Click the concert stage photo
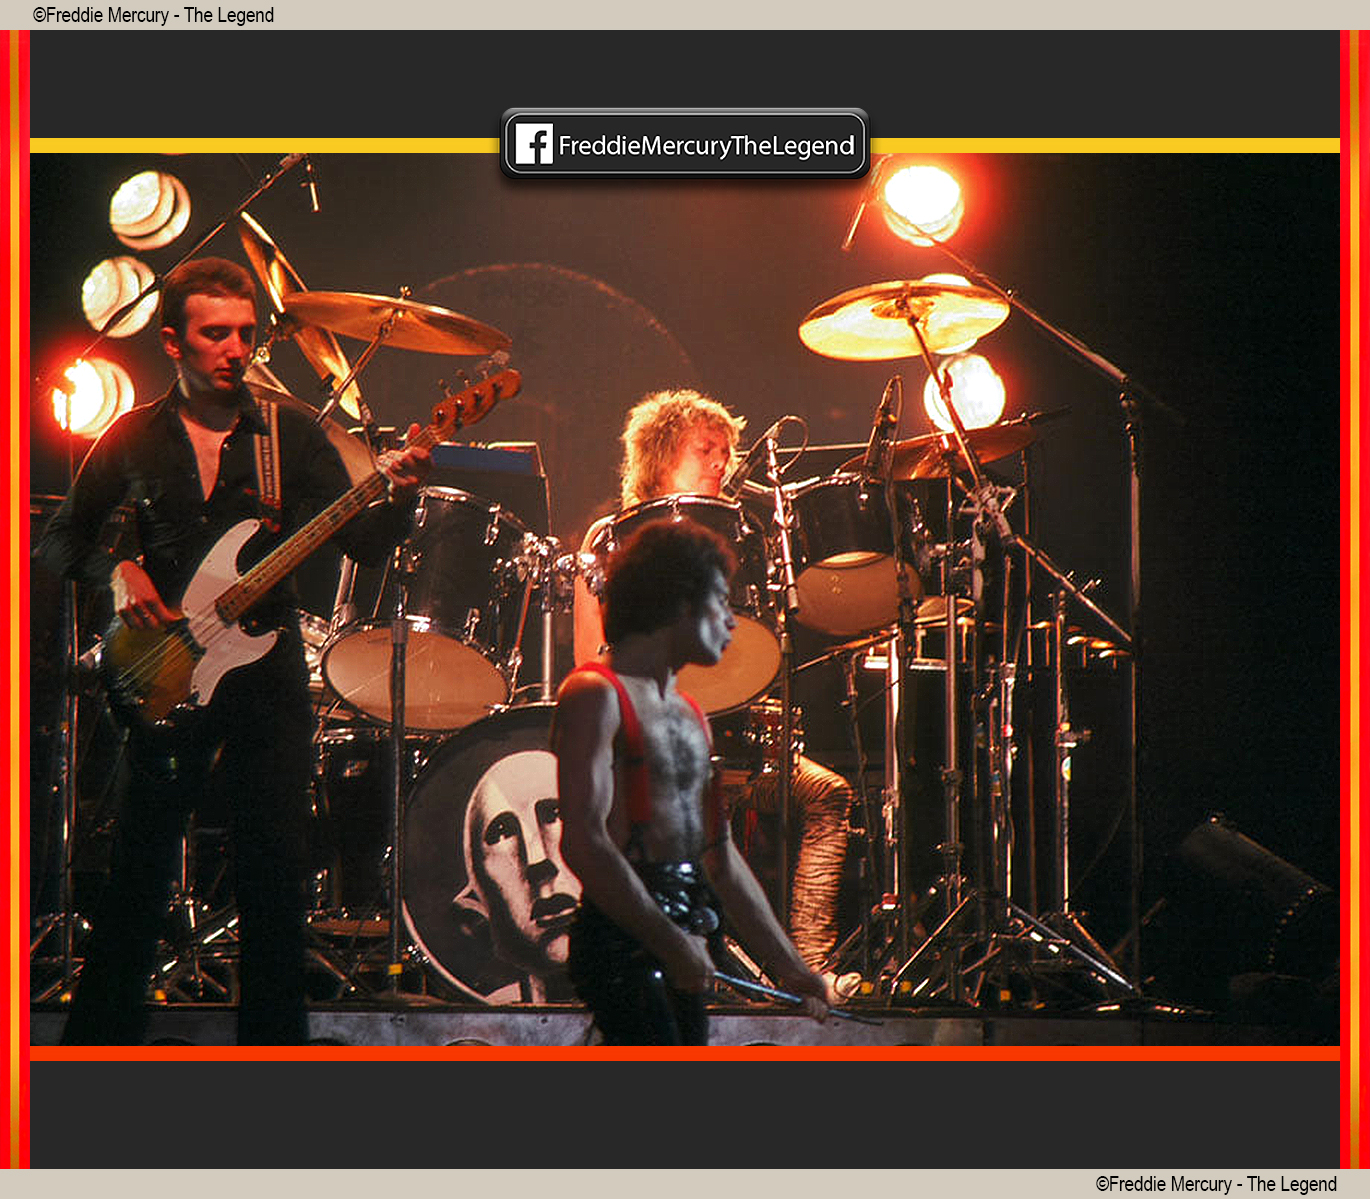The width and height of the screenshot is (1370, 1199). point(685,599)
